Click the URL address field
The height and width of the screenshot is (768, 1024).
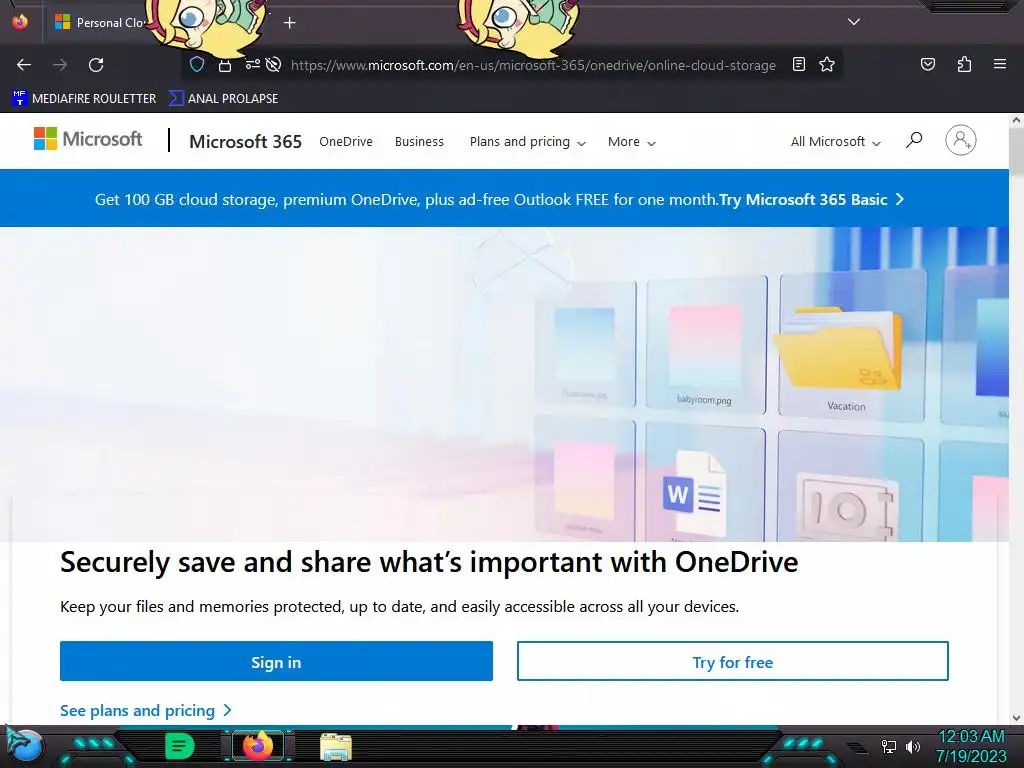tap(533, 65)
